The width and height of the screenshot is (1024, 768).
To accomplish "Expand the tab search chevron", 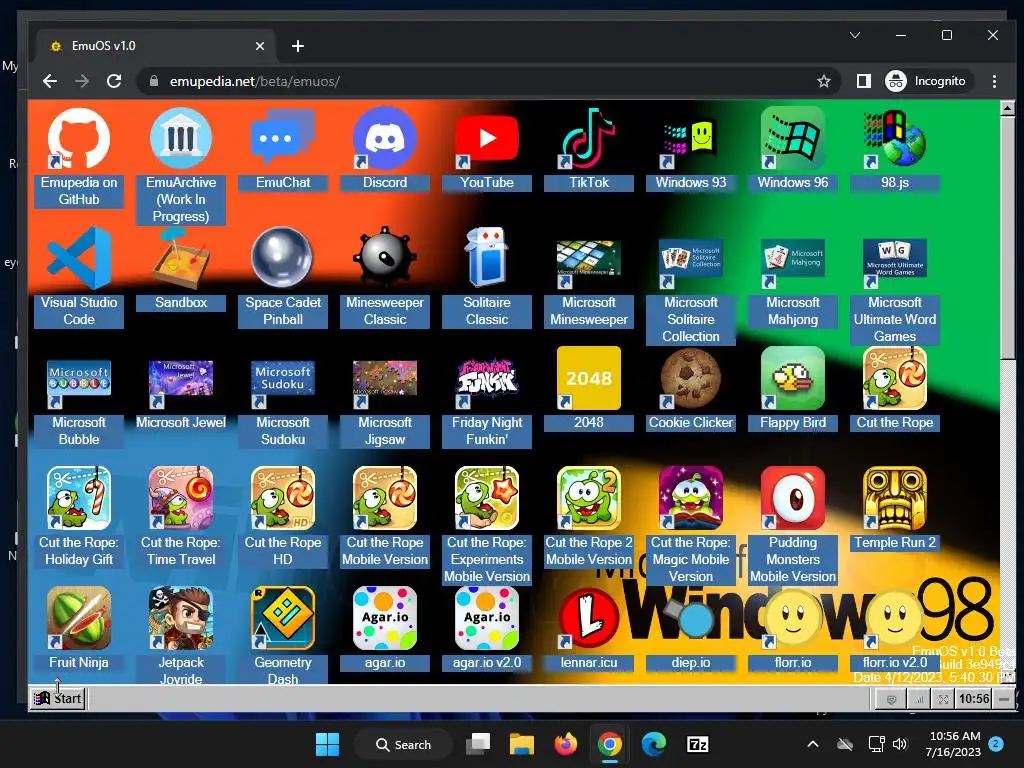I will point(855,35).
